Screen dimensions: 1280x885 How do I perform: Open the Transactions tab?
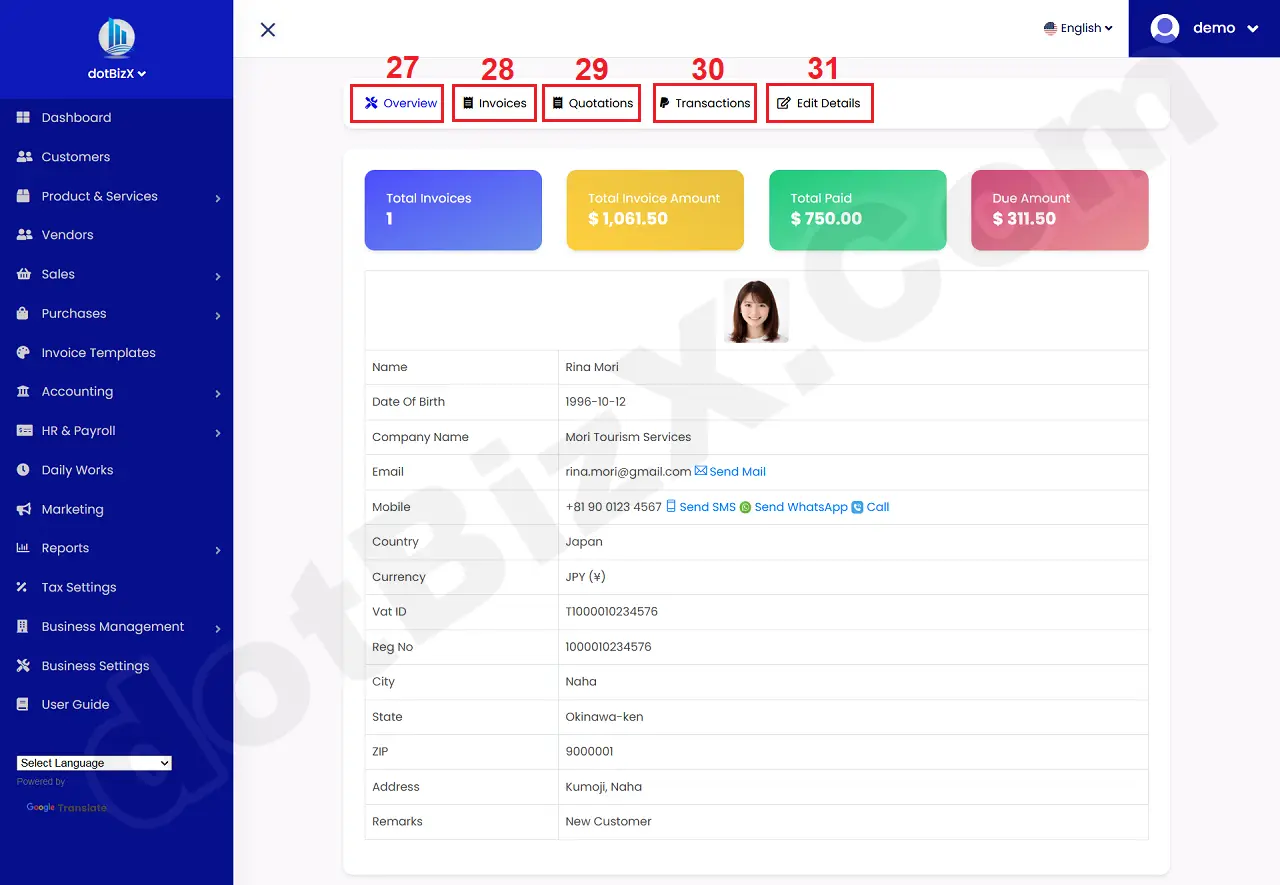pos(705,103)
